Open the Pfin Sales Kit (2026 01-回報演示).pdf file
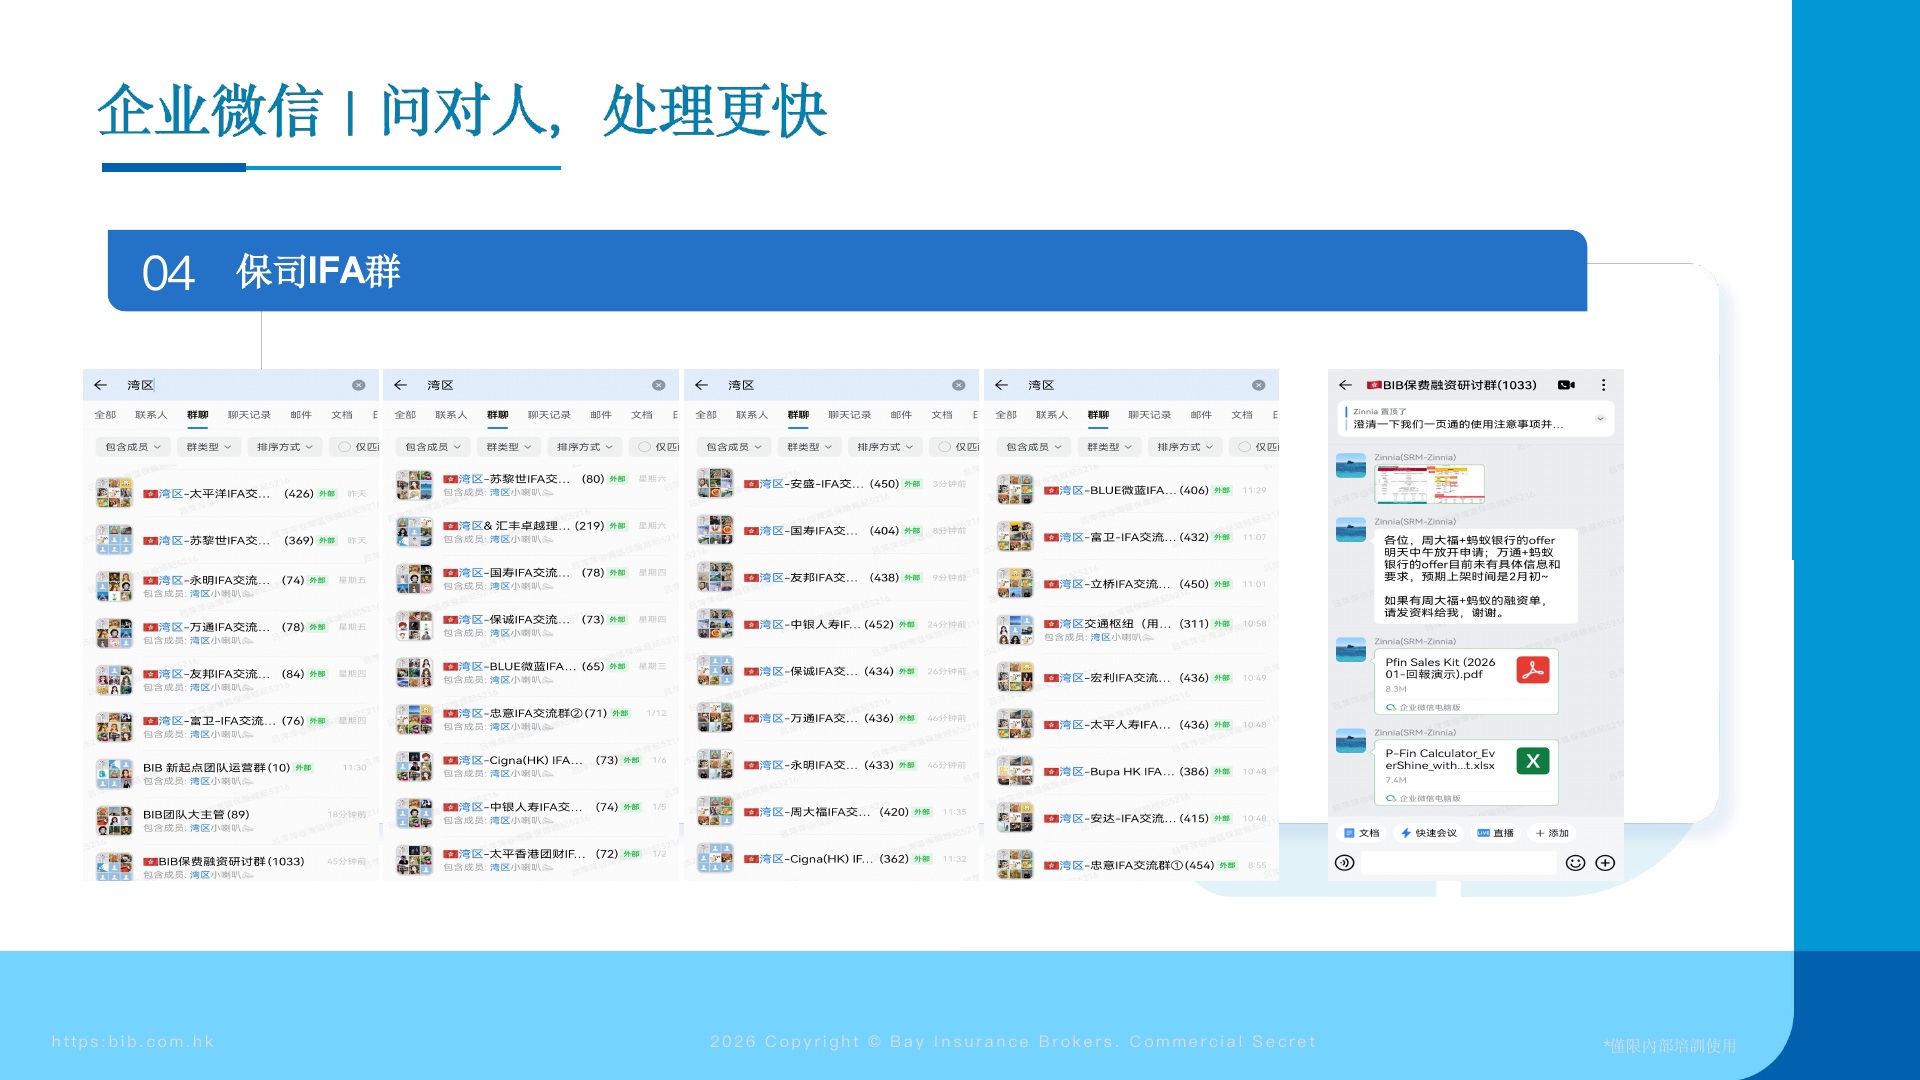The height and width of the screenshot is (1080, 1920). pos(1466,682)
